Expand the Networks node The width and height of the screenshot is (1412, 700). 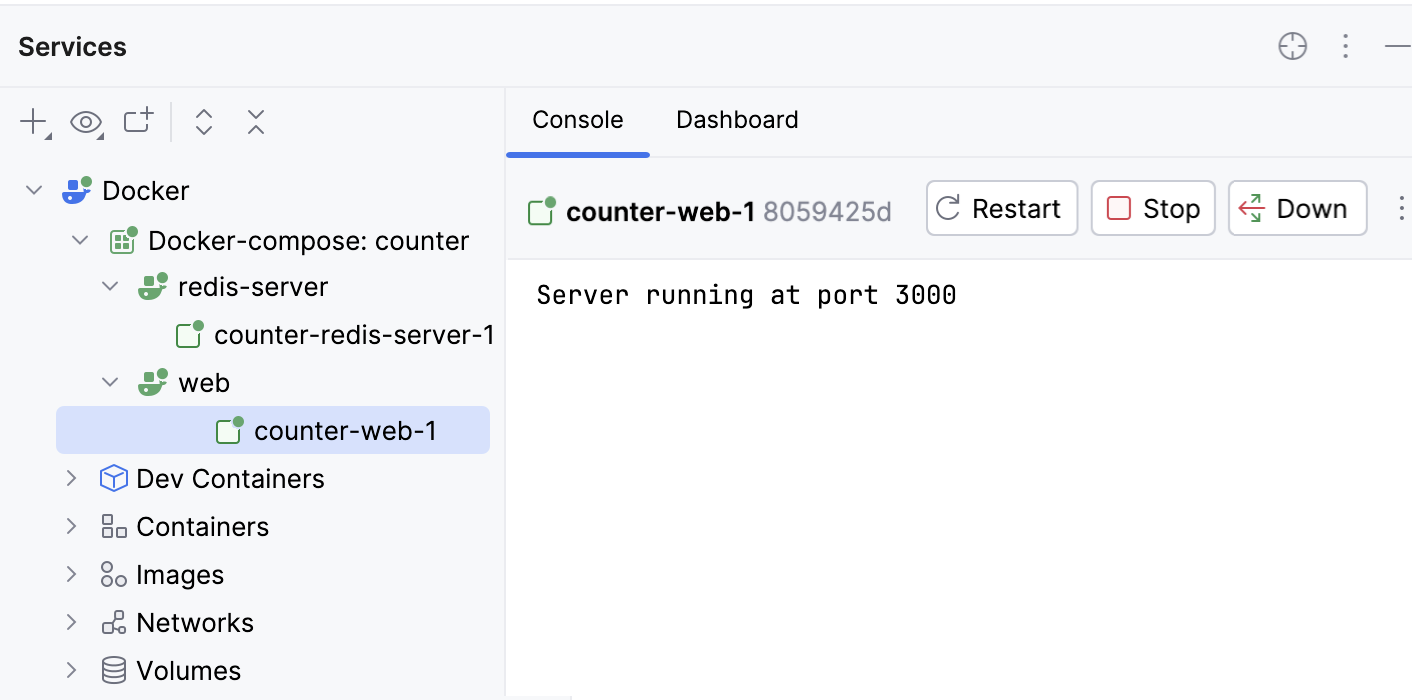tap(71, 622)
